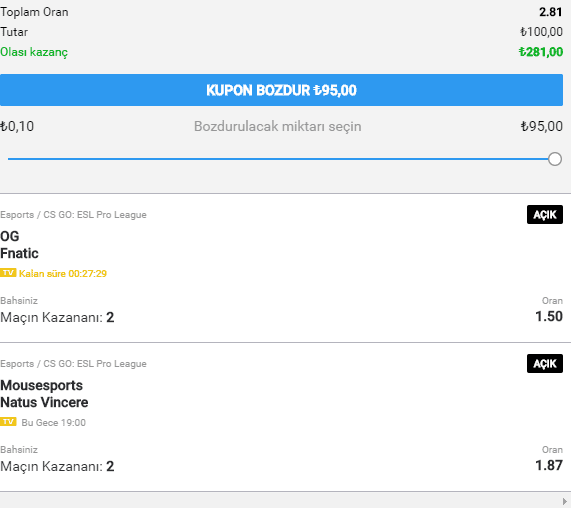This screenshot has height=508, width=571.
Task: Open the Fnatic team name
Action: [x=19, y=253]
